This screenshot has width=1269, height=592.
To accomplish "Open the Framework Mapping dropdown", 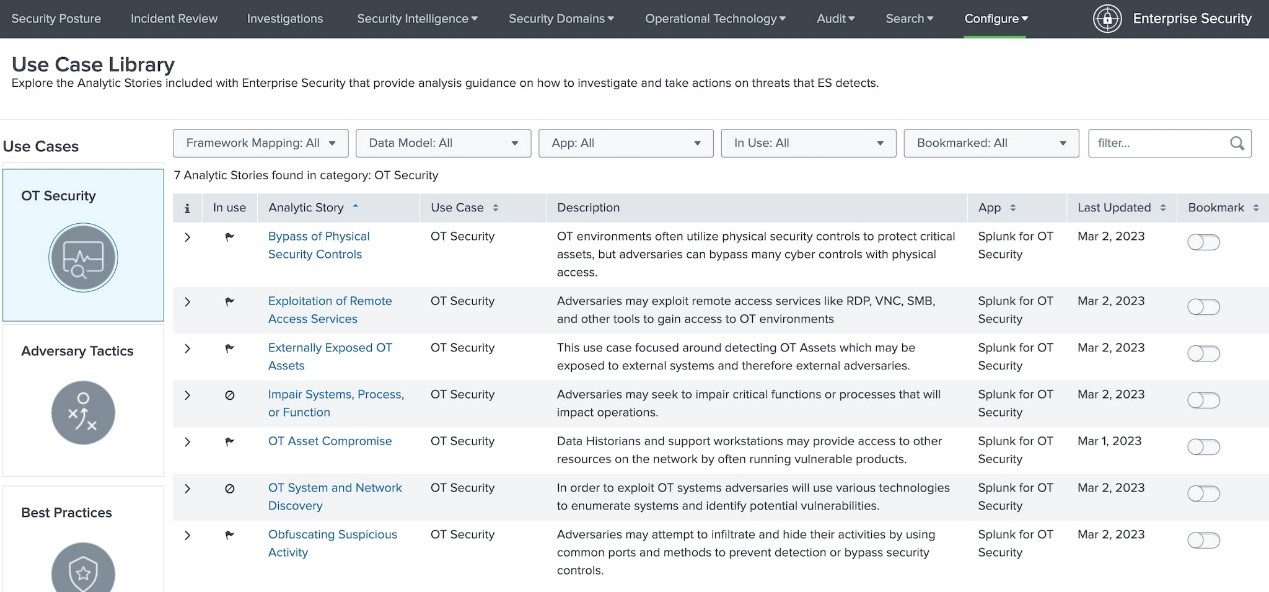I will point(261,143).
